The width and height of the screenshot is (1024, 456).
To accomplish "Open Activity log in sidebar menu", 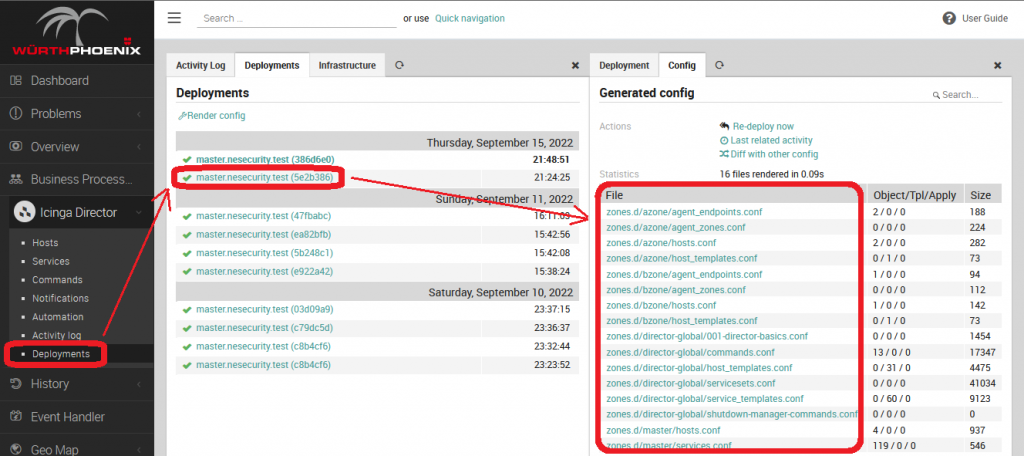I will click(x=57, y=335).
